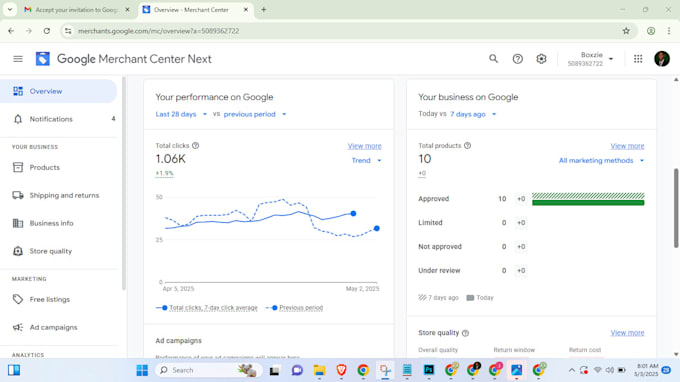680x382 pixels.
Task: Click the Total products info icon
Action: [468, 146]
